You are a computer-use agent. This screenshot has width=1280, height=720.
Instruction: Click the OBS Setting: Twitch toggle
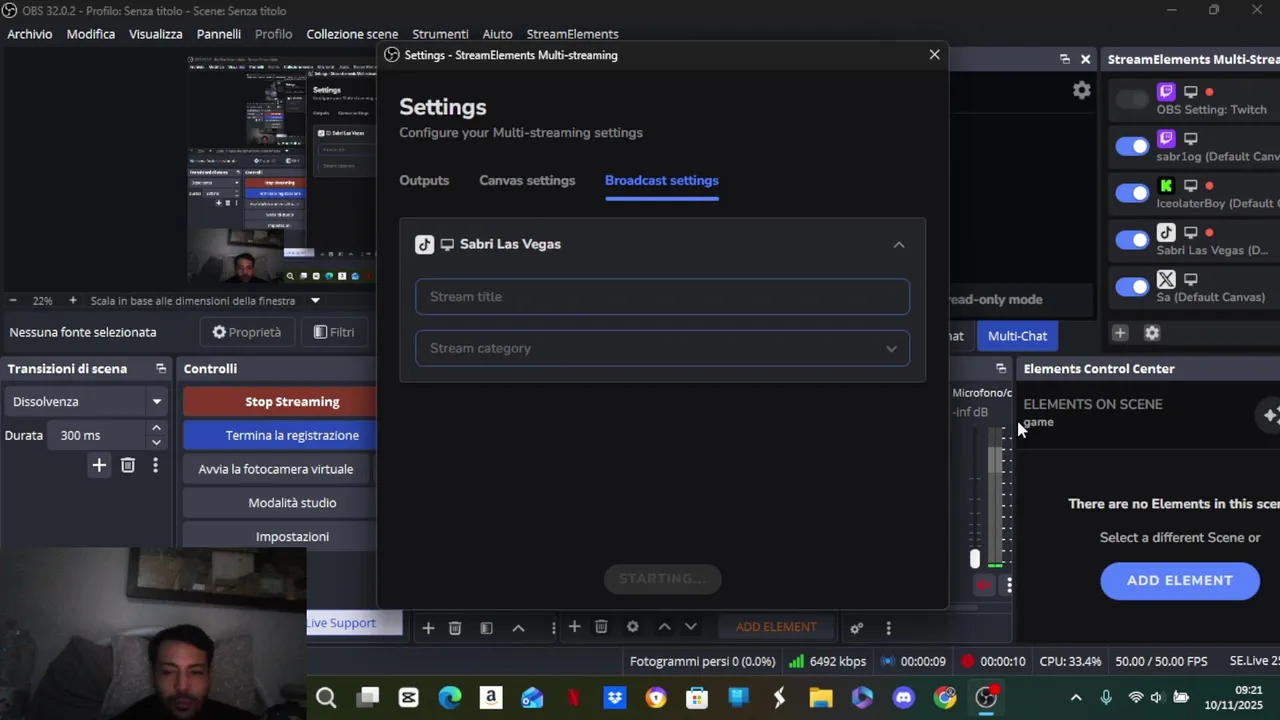point(1132,99)
